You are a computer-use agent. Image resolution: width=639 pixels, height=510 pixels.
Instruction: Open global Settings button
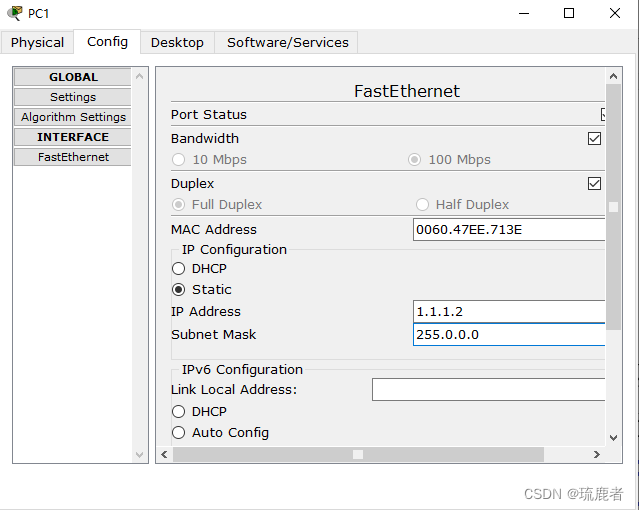click(73, 97)
